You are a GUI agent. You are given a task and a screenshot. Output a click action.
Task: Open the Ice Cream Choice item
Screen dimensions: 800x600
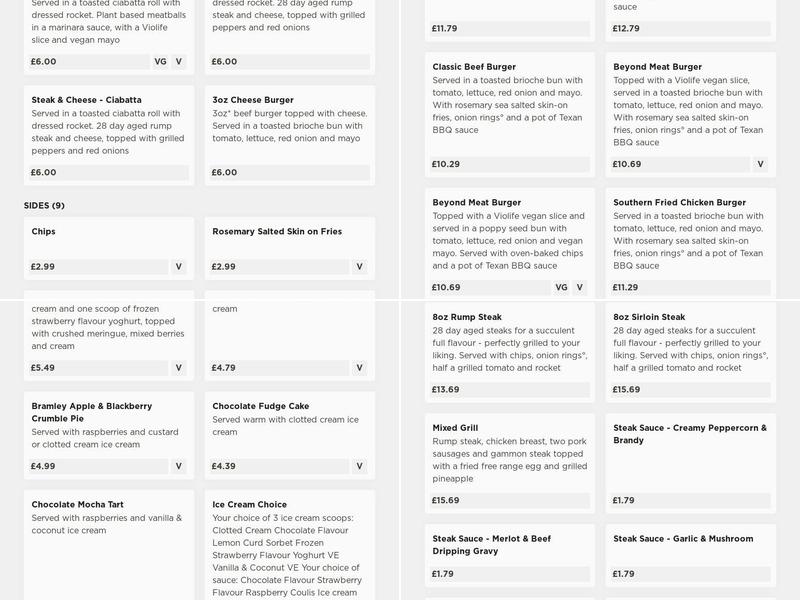[250, 505]
